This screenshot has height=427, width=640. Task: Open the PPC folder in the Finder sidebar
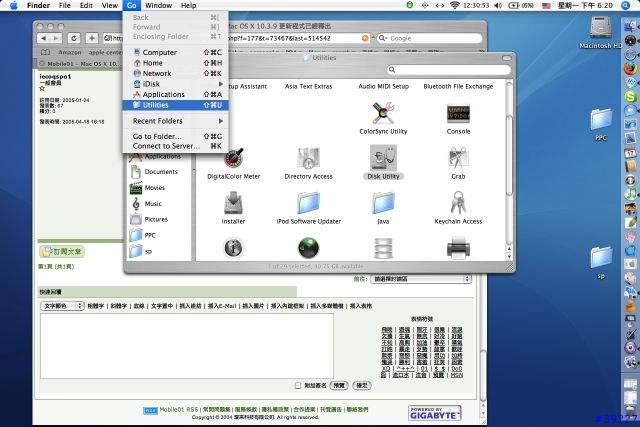pos(142,236)
